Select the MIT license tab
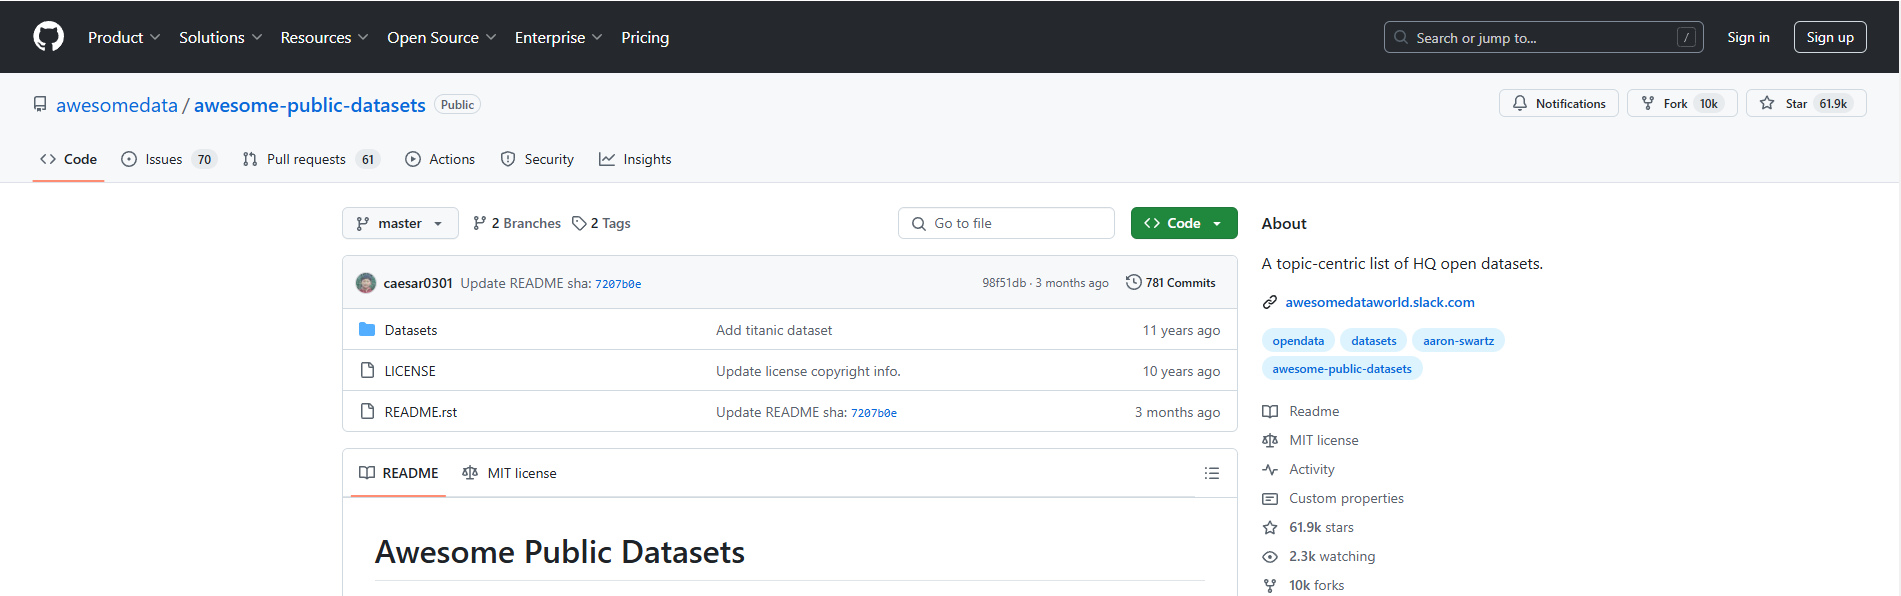The width and height of the screenshot is (1901, 596). pos(510,473)
